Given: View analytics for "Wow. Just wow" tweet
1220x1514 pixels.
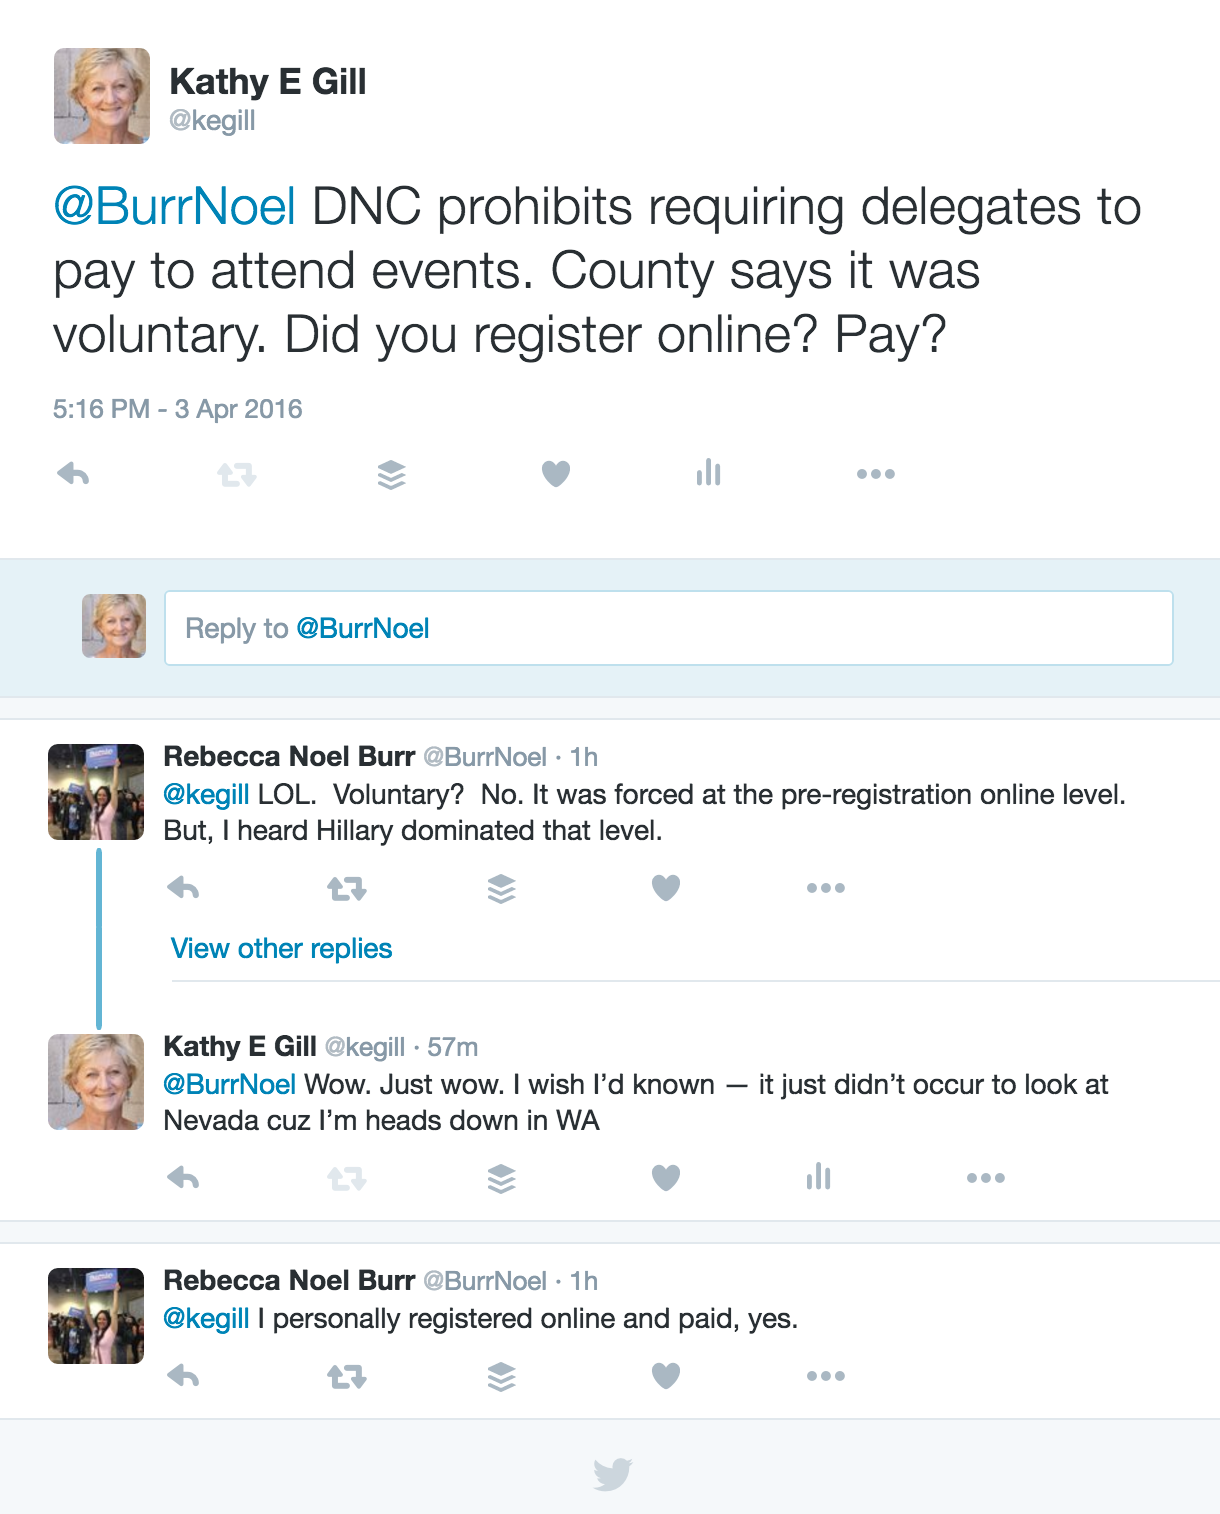Looking at the screenshot, I should (x=818, y=1177).
